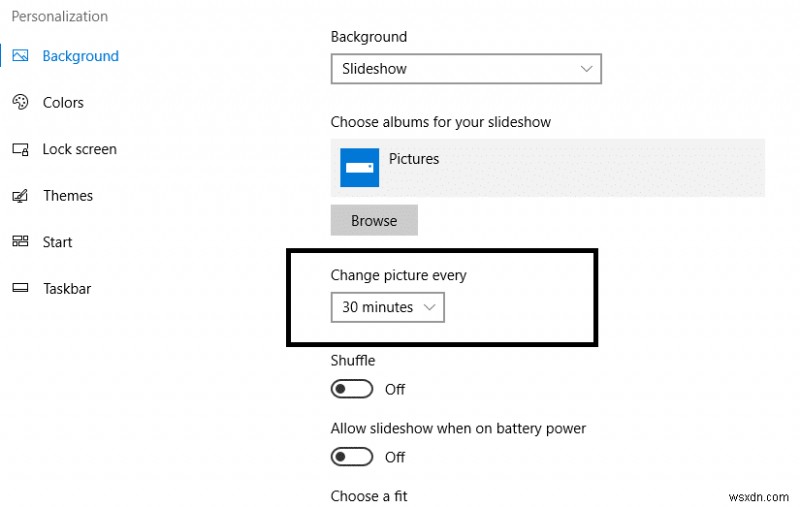Click the Personalization heading

(60, 16)
